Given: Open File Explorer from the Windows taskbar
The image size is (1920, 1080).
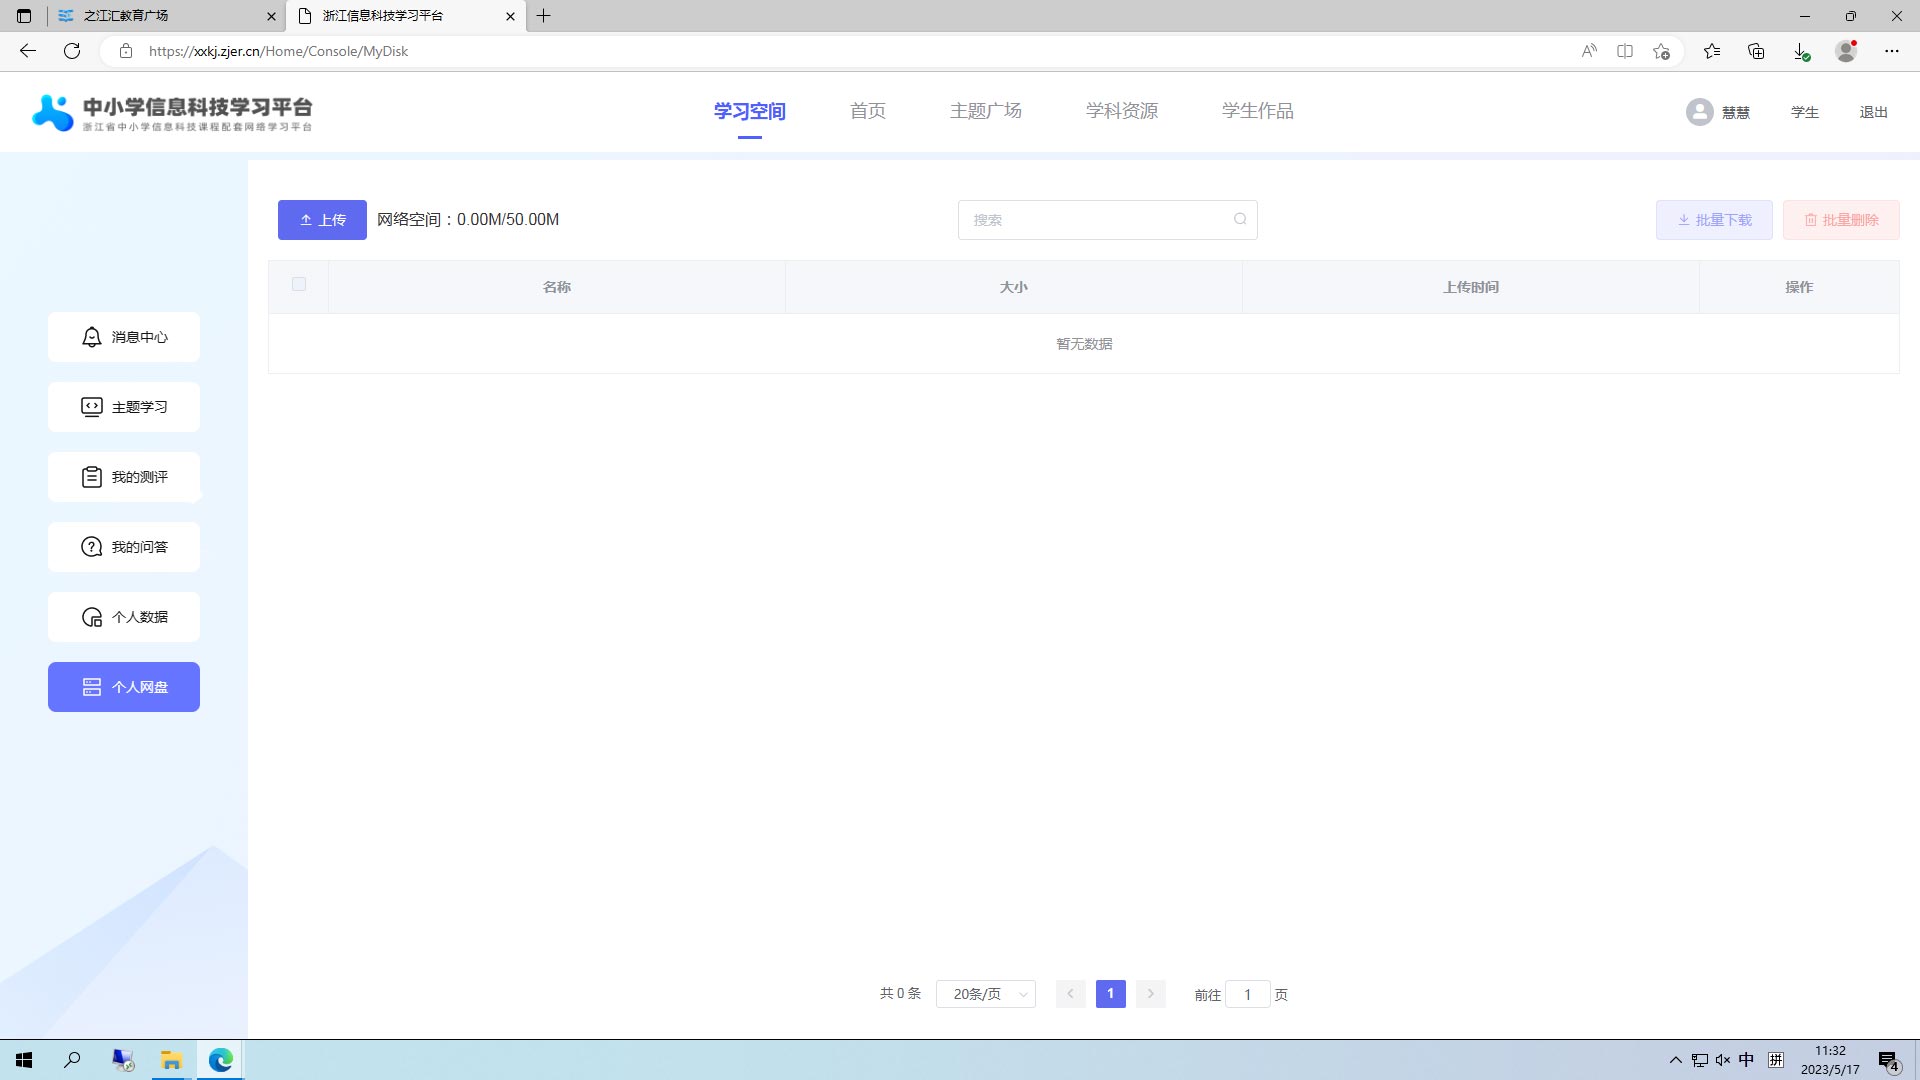Looking at the screenshot, I should tap(171, 1060).
